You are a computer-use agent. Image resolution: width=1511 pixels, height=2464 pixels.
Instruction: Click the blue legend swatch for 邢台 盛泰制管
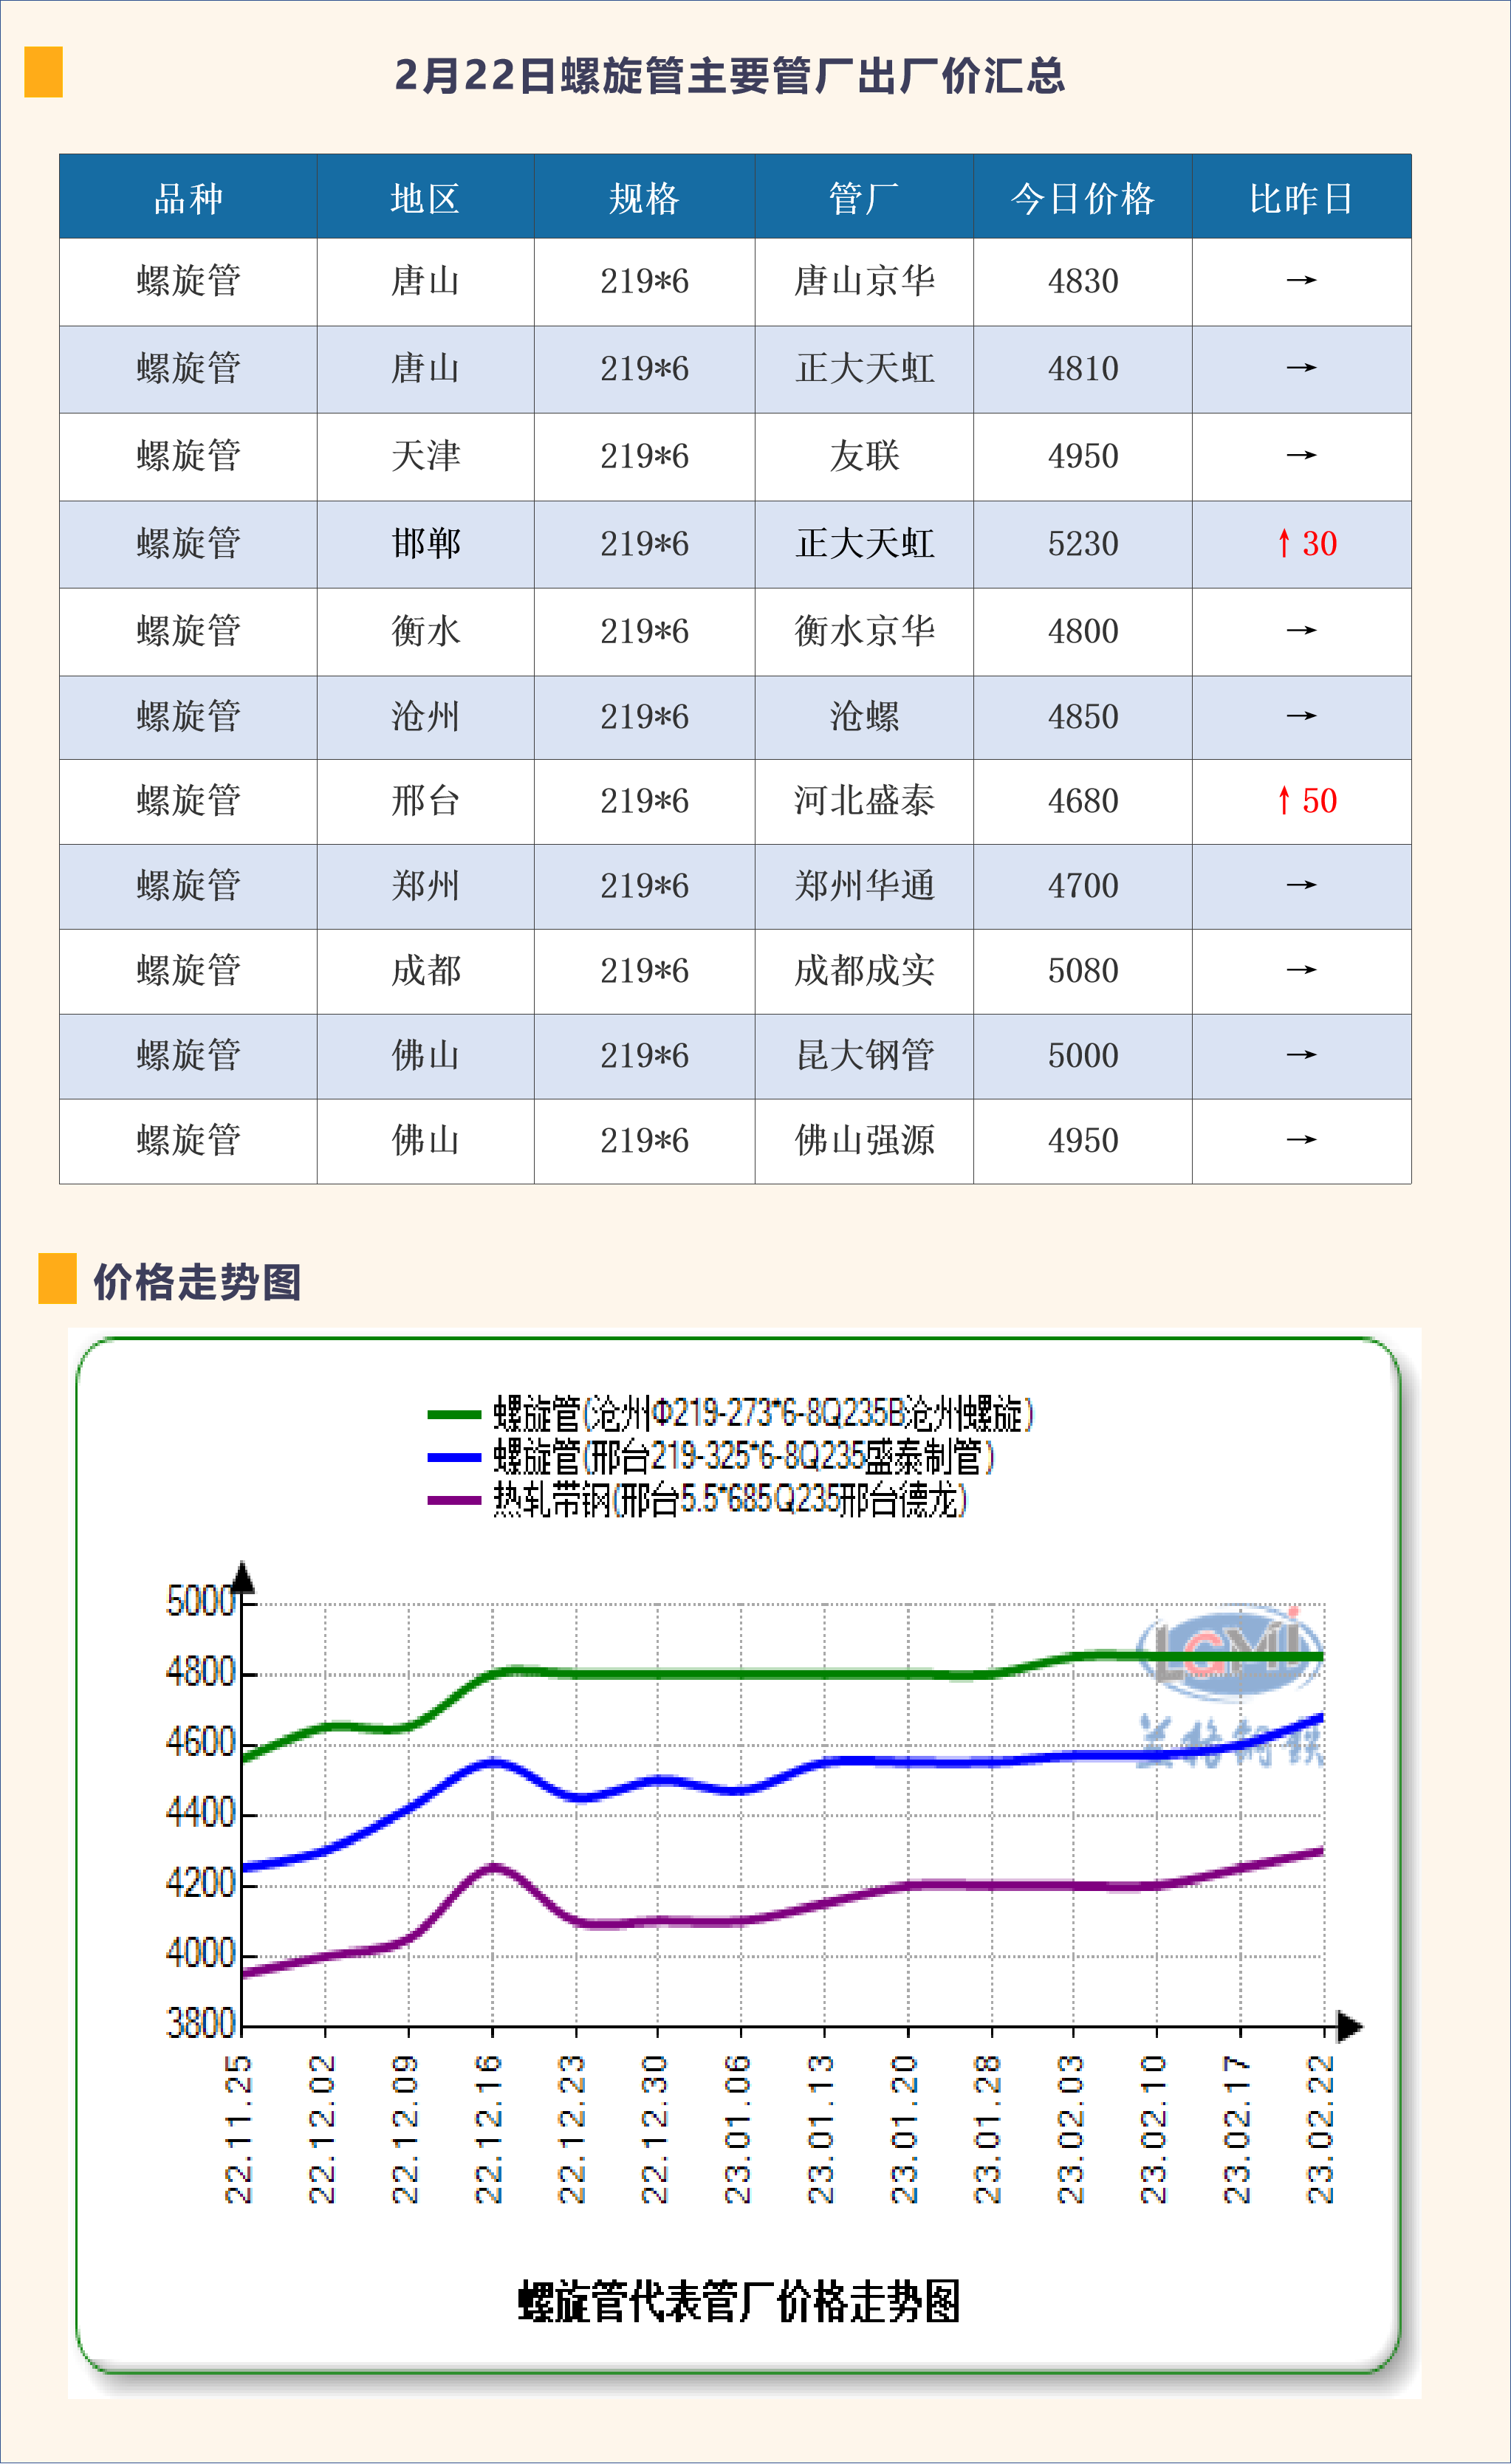[x=454, y=1457]
